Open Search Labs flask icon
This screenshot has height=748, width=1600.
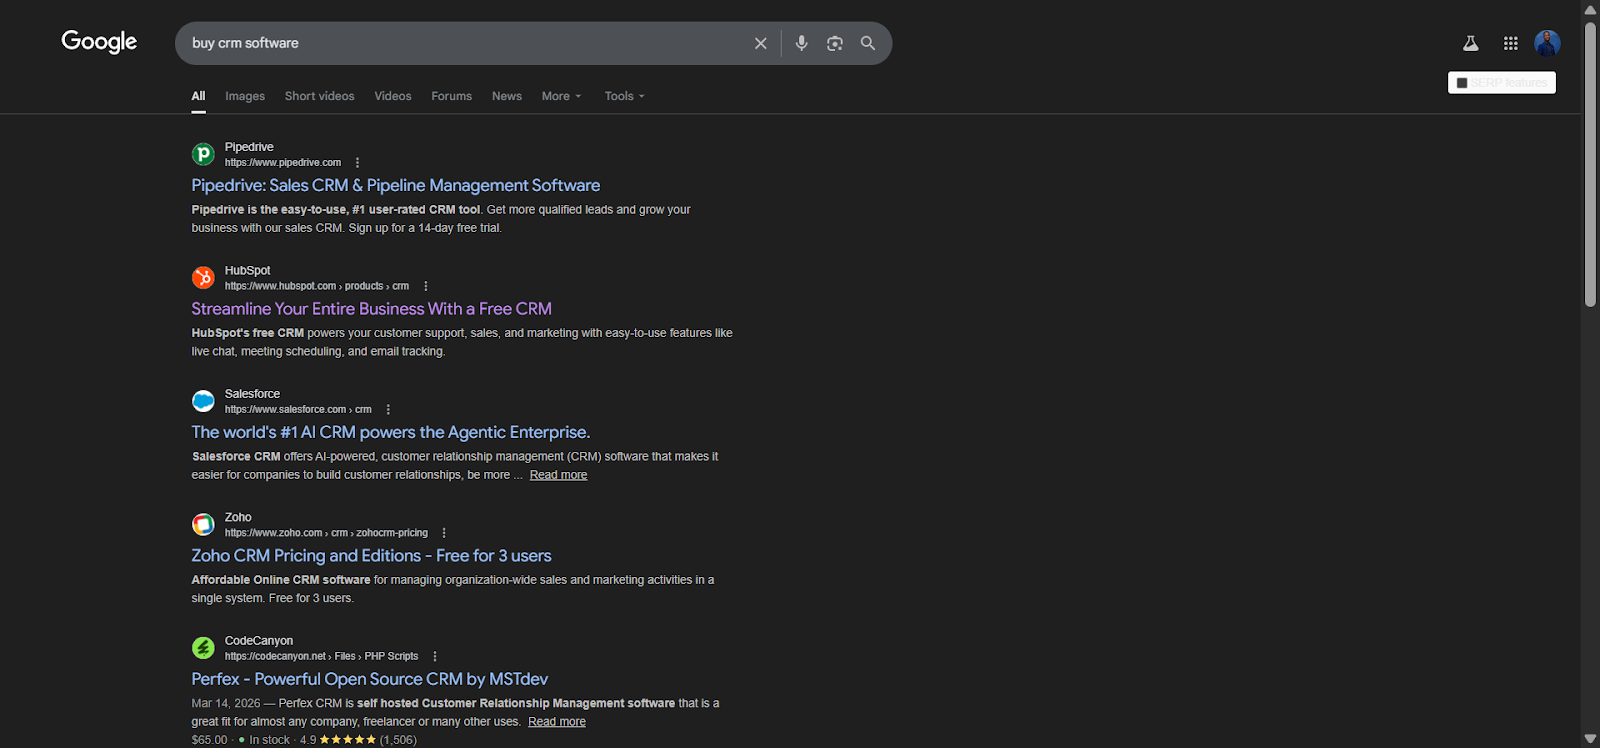click(x=1470, y=43)
